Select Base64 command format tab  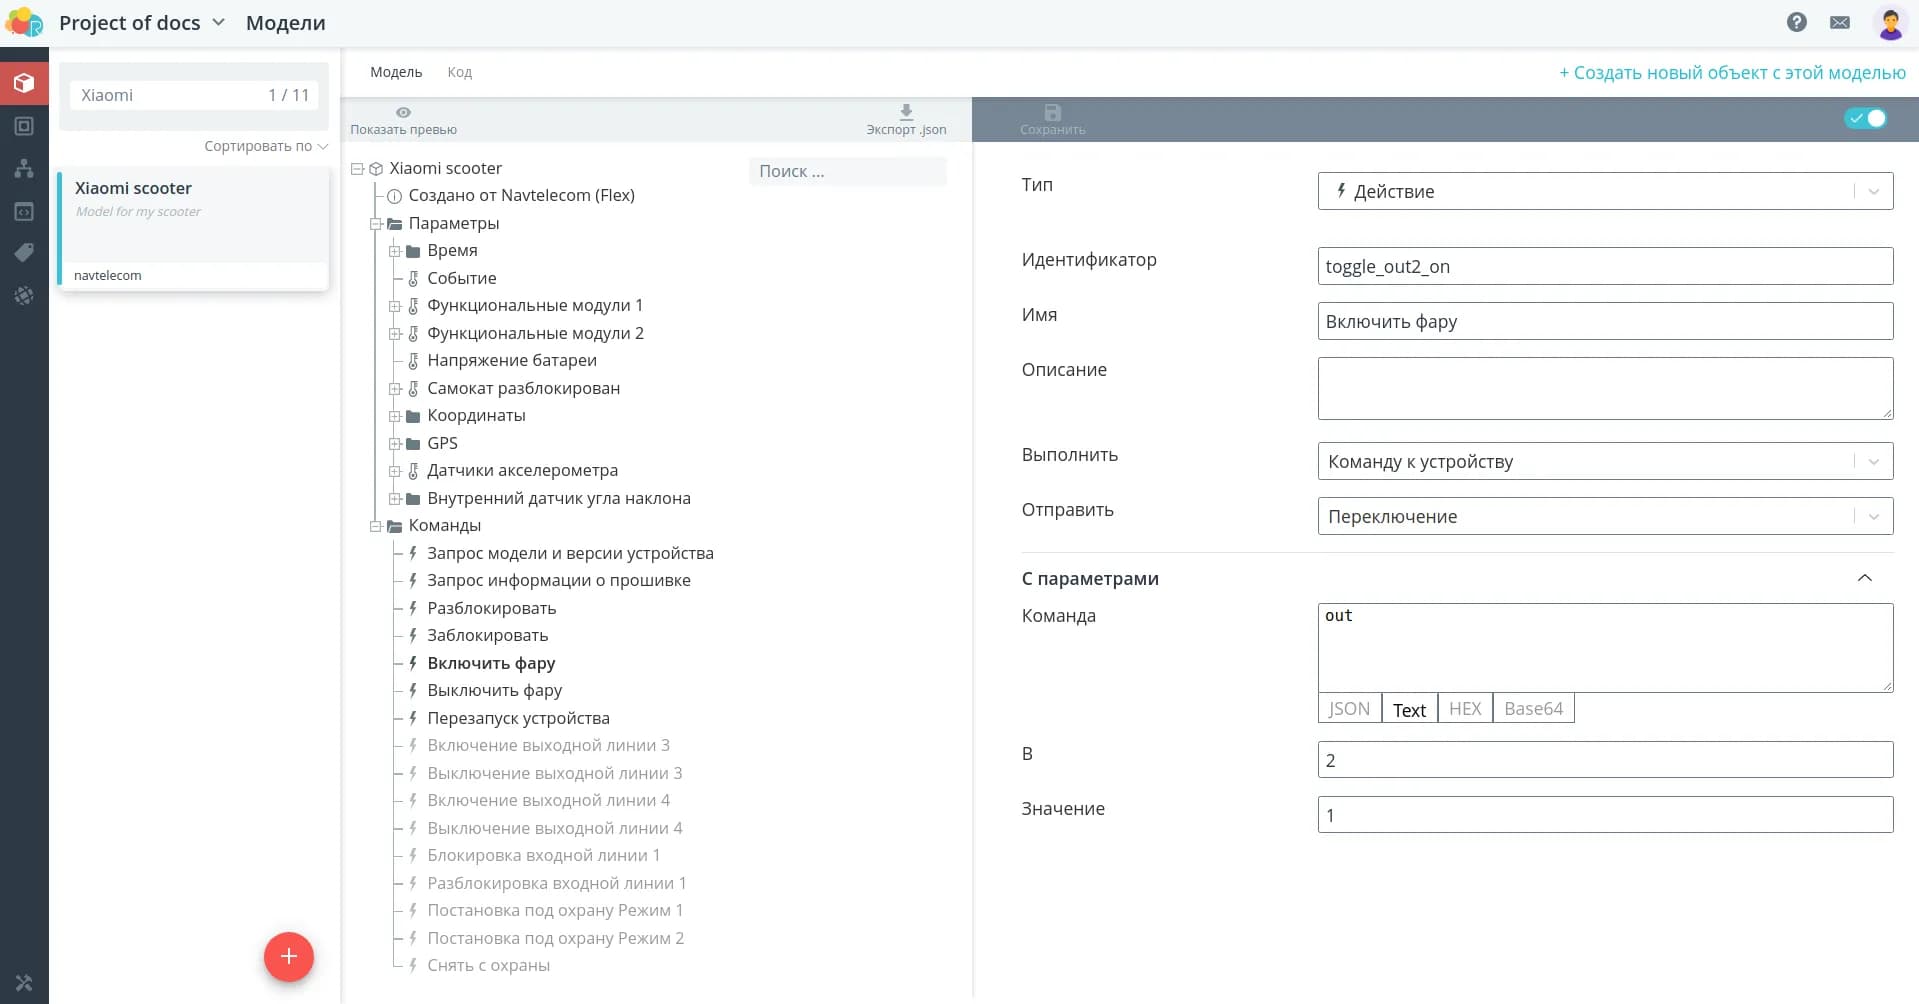[x=1532, y=709]
